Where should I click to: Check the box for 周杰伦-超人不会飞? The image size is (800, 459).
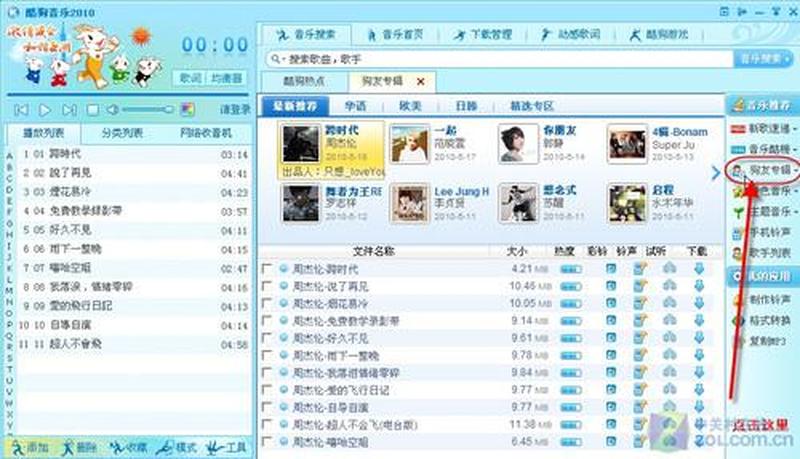point(266,424)
